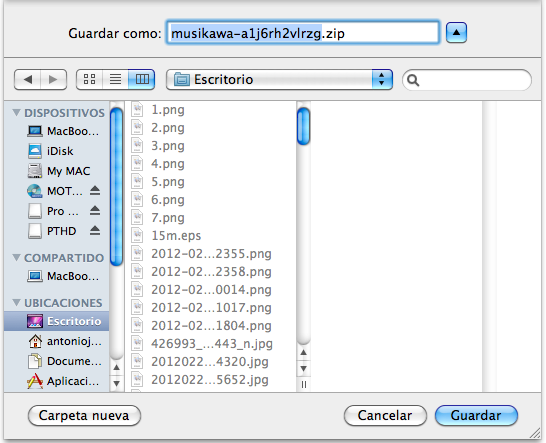Switch to list view mode

[115, 79]
